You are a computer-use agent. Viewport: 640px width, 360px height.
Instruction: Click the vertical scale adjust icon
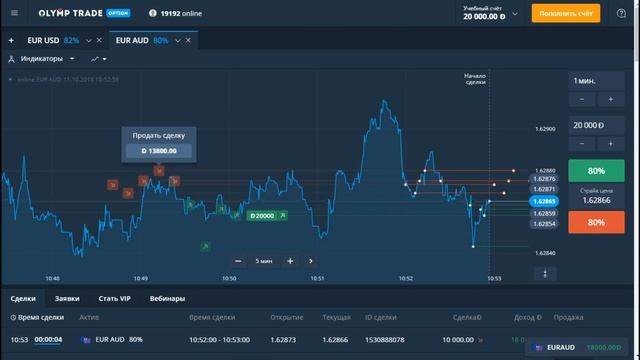pyautogui.click(x=545, y=274)
